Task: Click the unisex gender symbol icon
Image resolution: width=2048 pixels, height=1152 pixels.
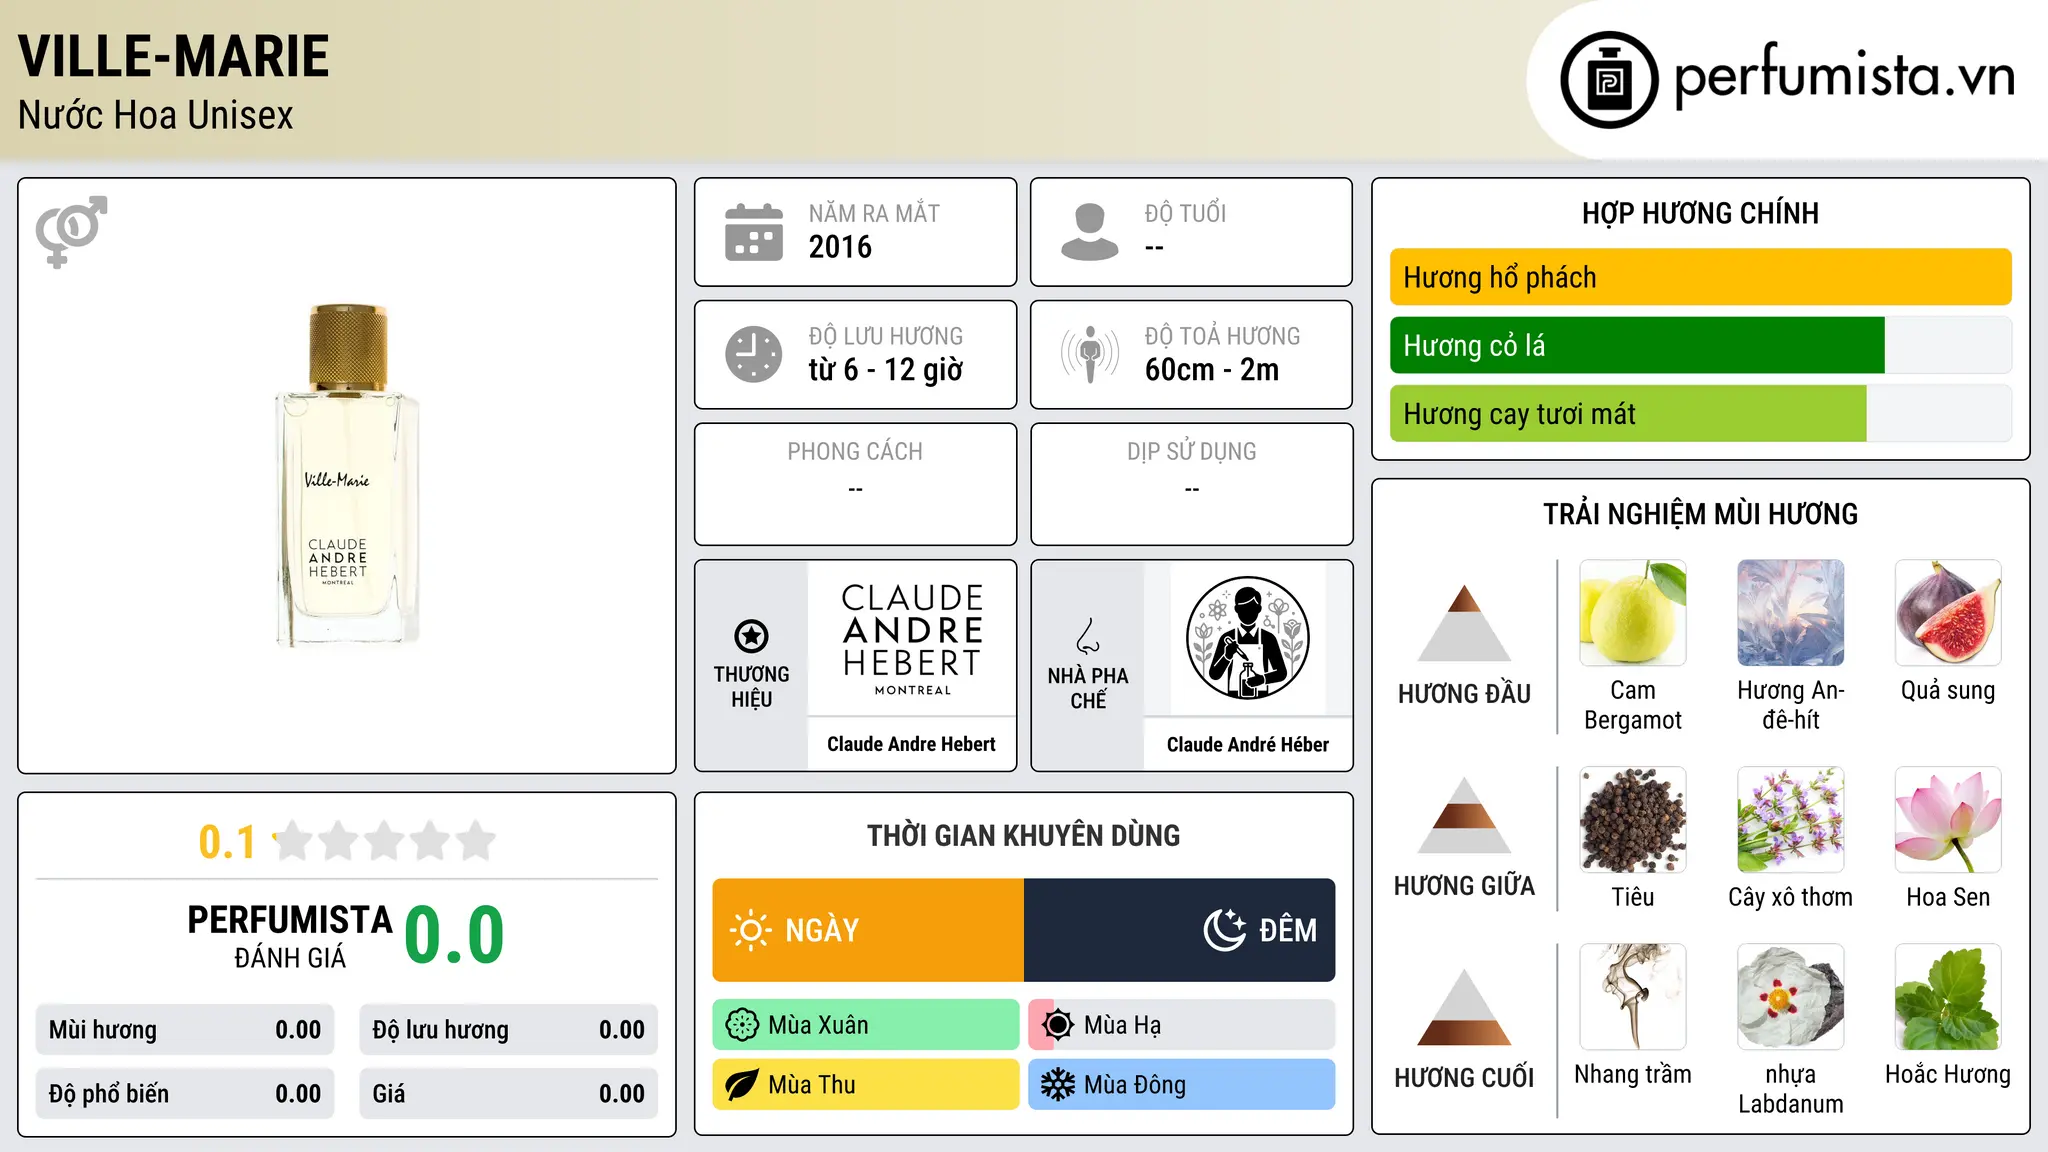Action: pos(71,231)
